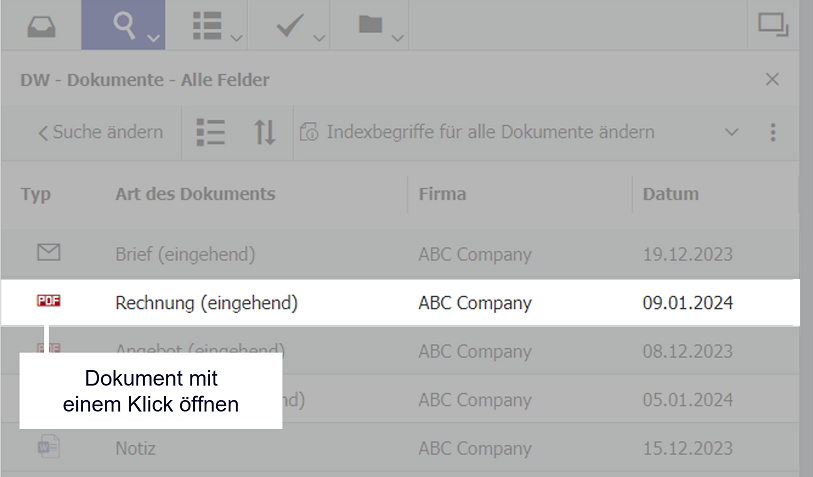
Task: Click Suche ändern back button
Action: pos(100,132)
